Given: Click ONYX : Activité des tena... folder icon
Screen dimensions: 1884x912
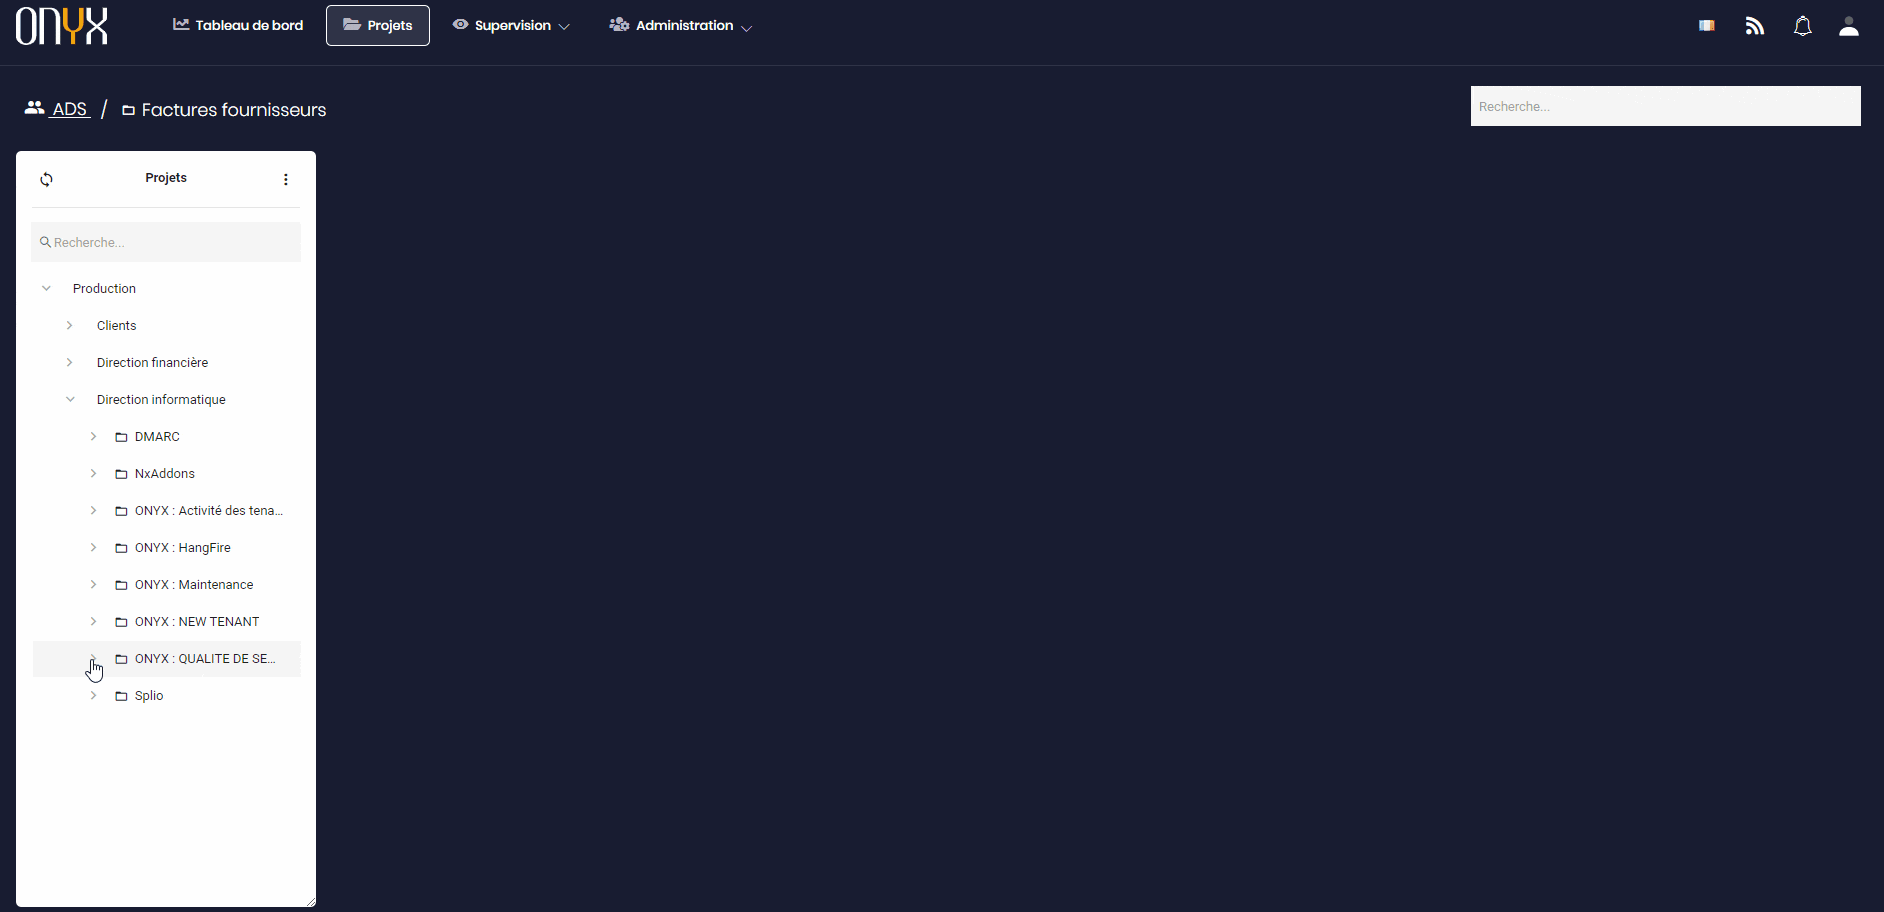Looking at the screenshot, I should point(121,511).
